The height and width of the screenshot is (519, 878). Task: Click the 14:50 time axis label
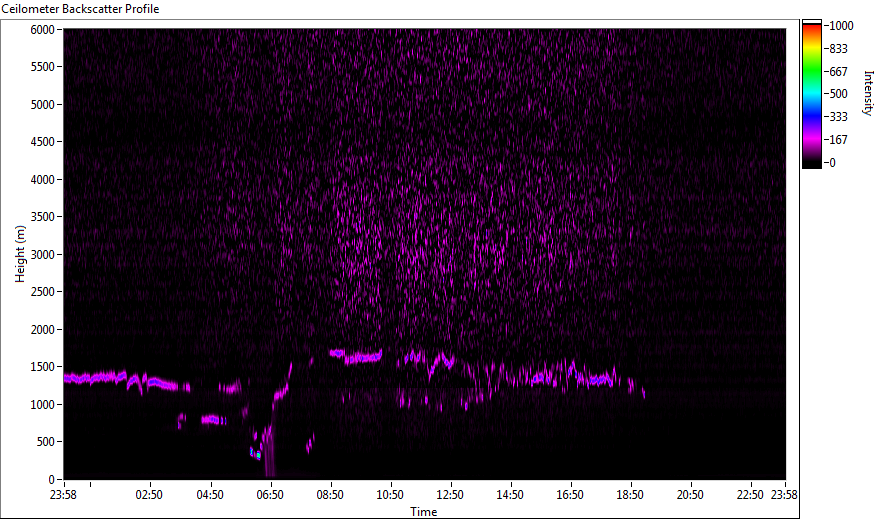point(510,495)
